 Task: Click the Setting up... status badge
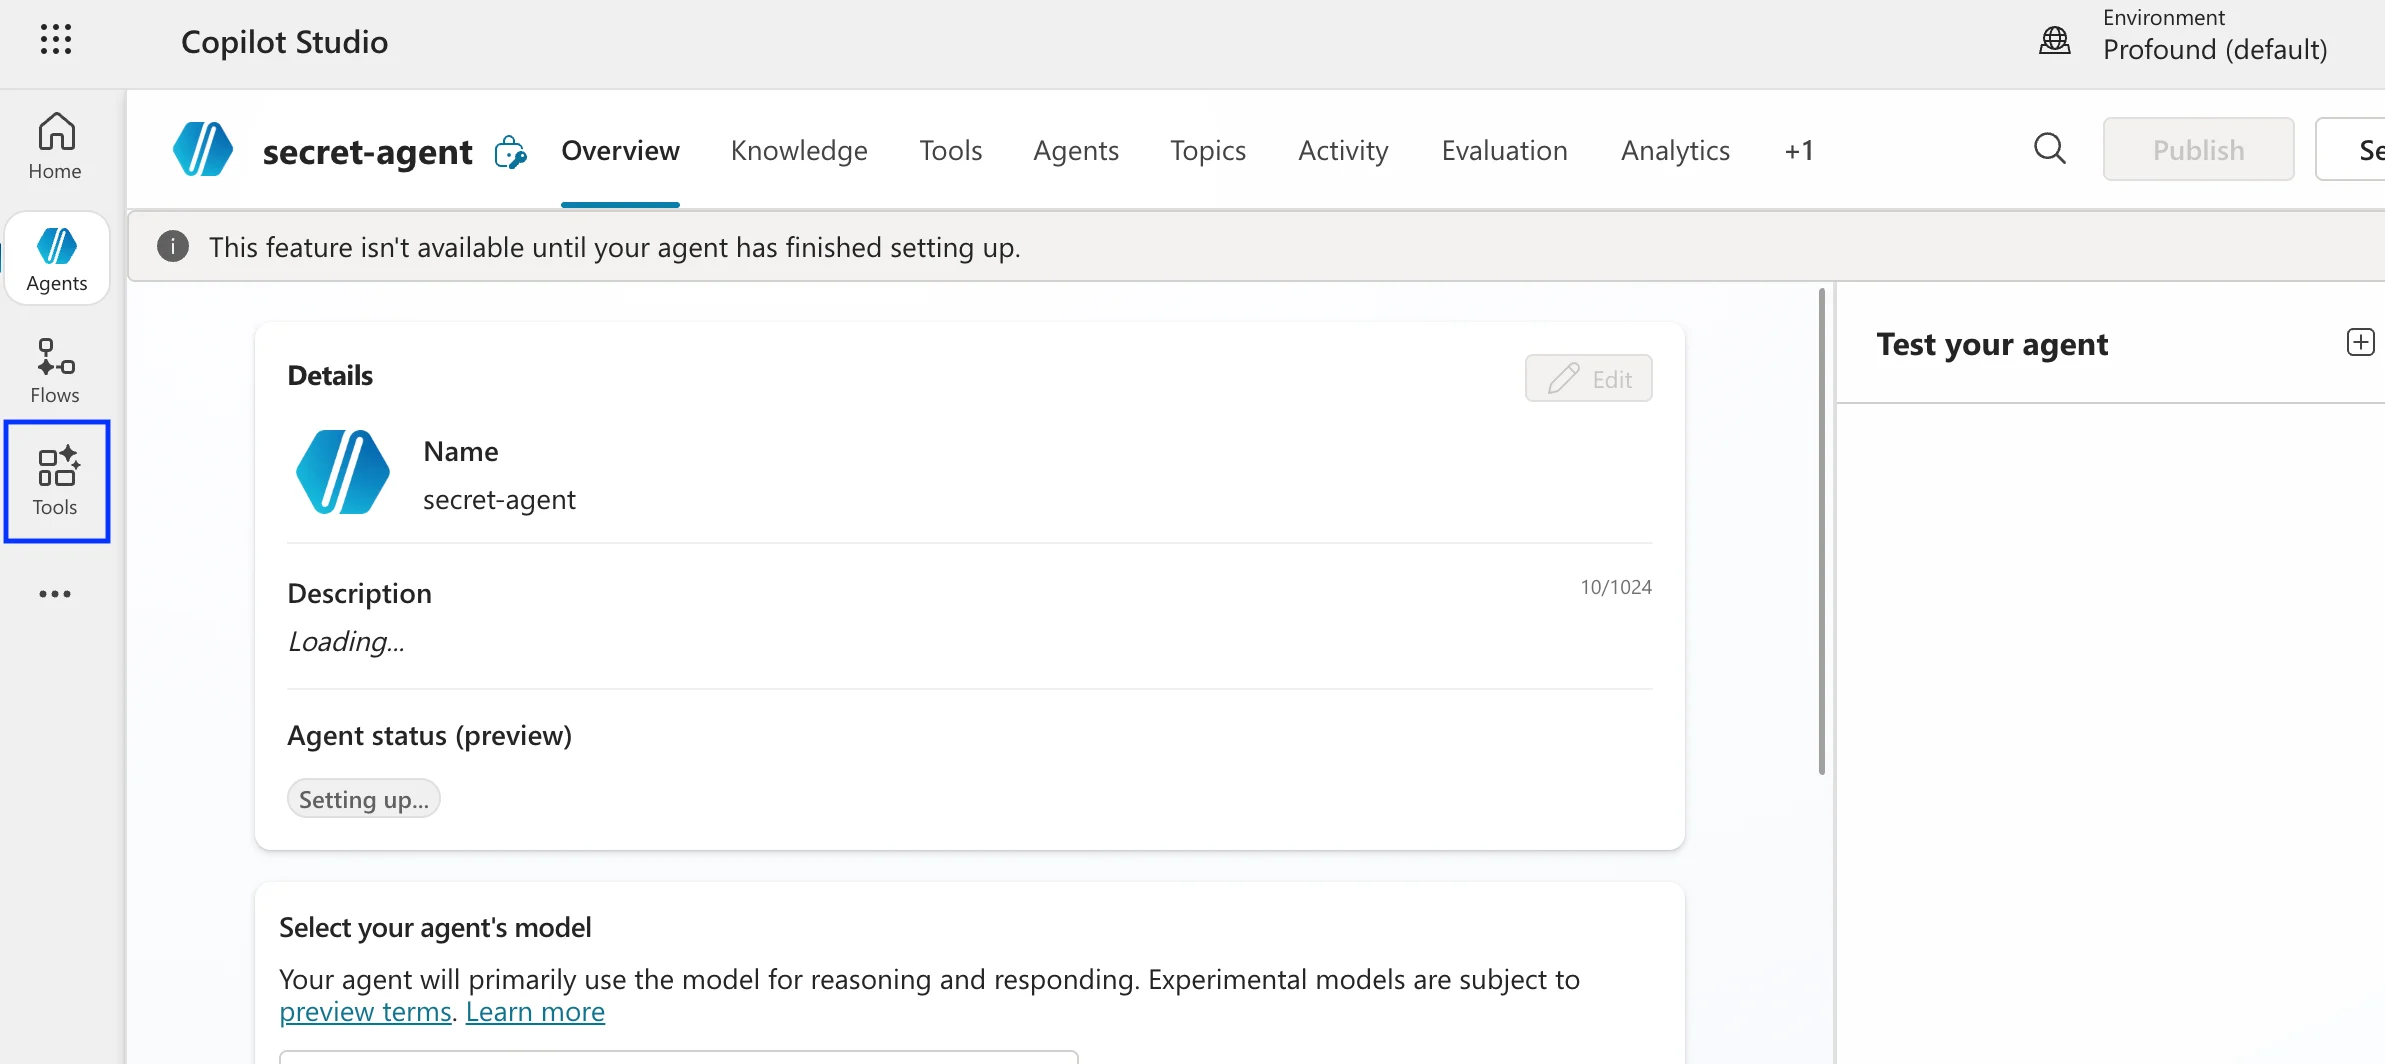tap(363, 799)
